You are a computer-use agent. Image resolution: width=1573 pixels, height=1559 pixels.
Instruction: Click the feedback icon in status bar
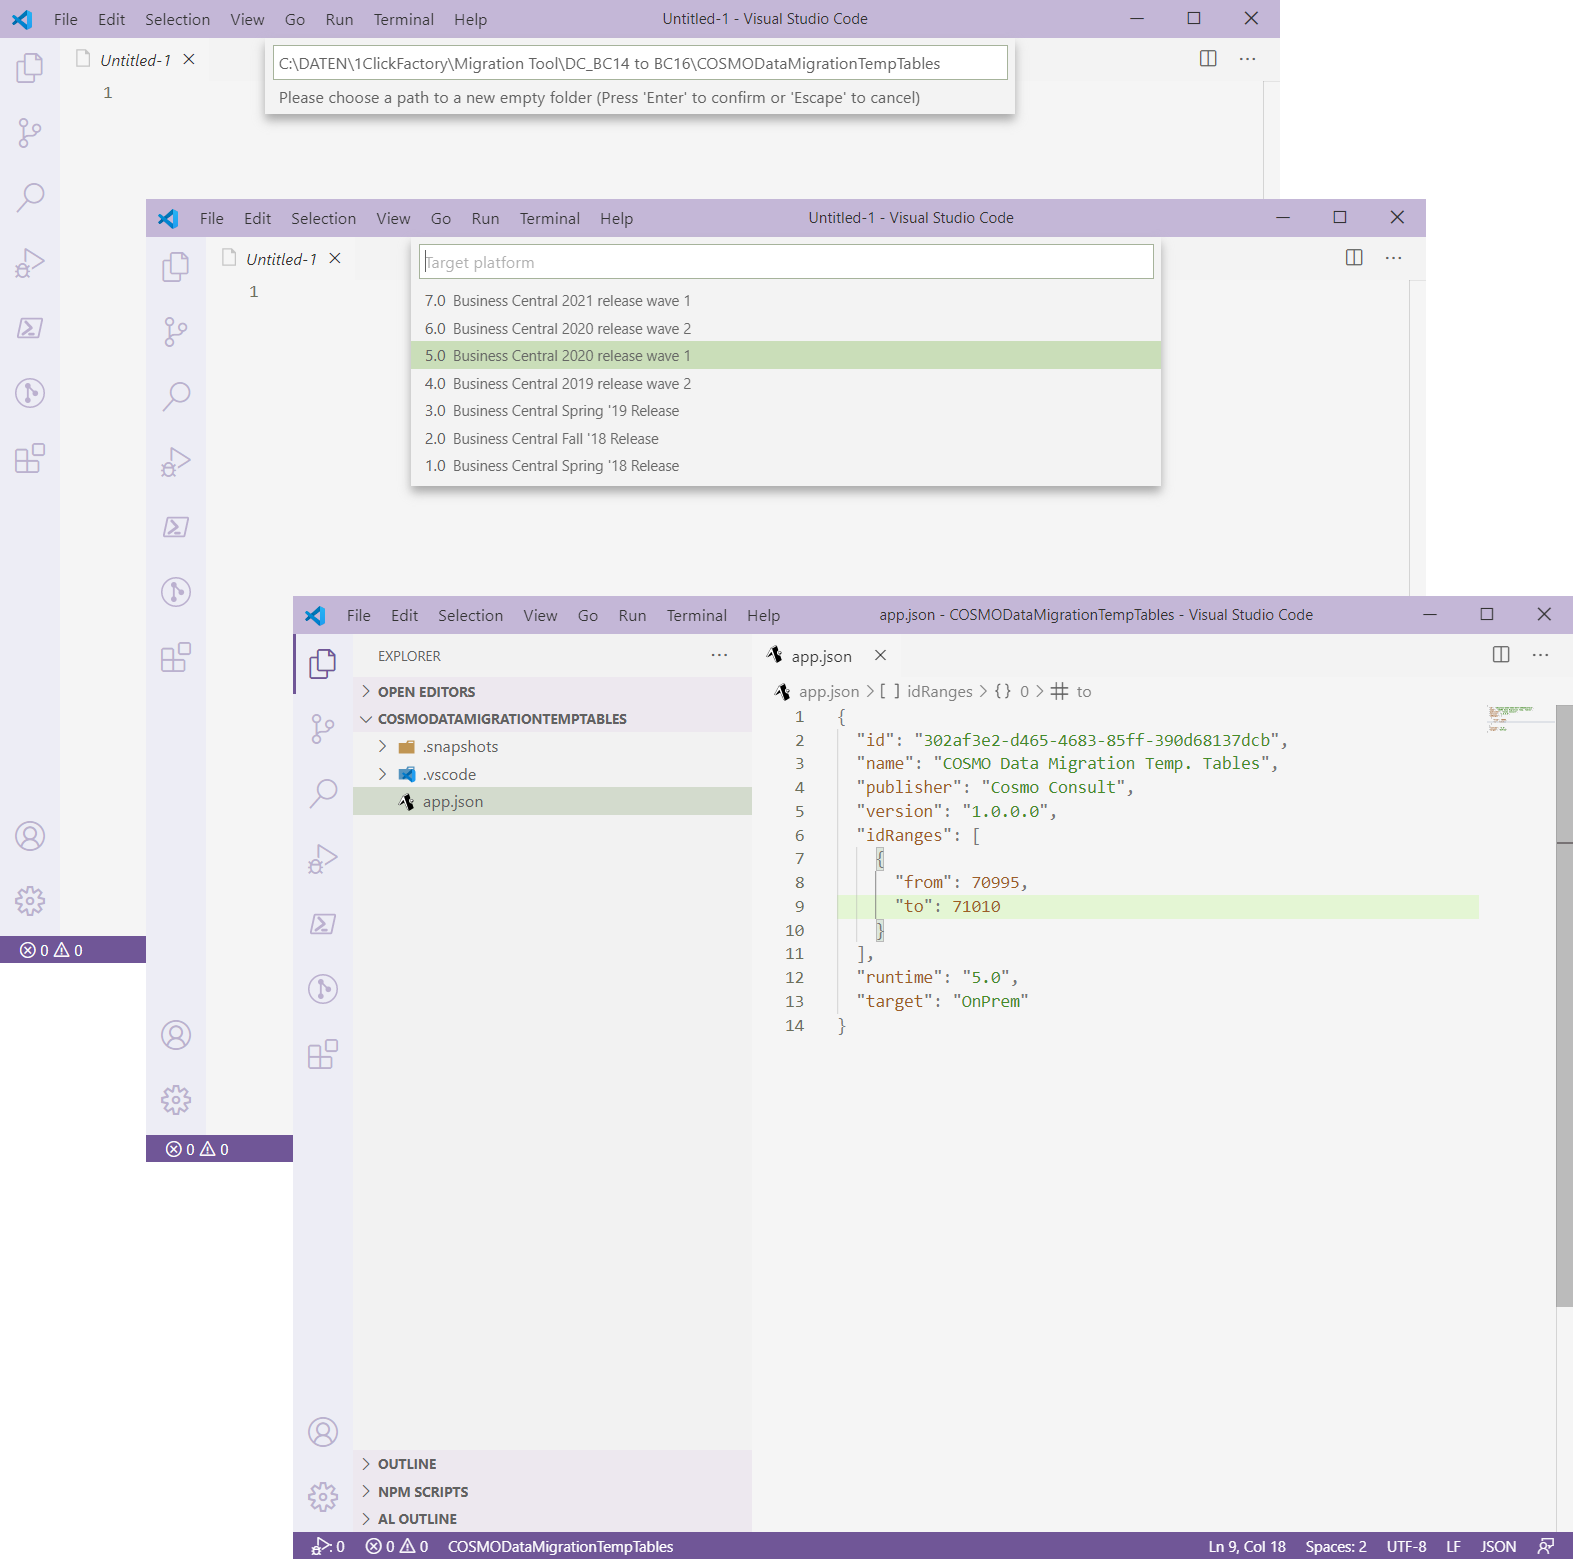(1545, 1546)
